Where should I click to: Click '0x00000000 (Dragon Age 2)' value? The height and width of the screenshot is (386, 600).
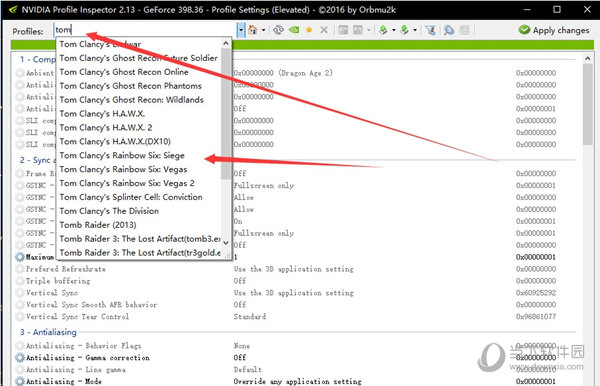pyautogui.click(x=283, y=73)
